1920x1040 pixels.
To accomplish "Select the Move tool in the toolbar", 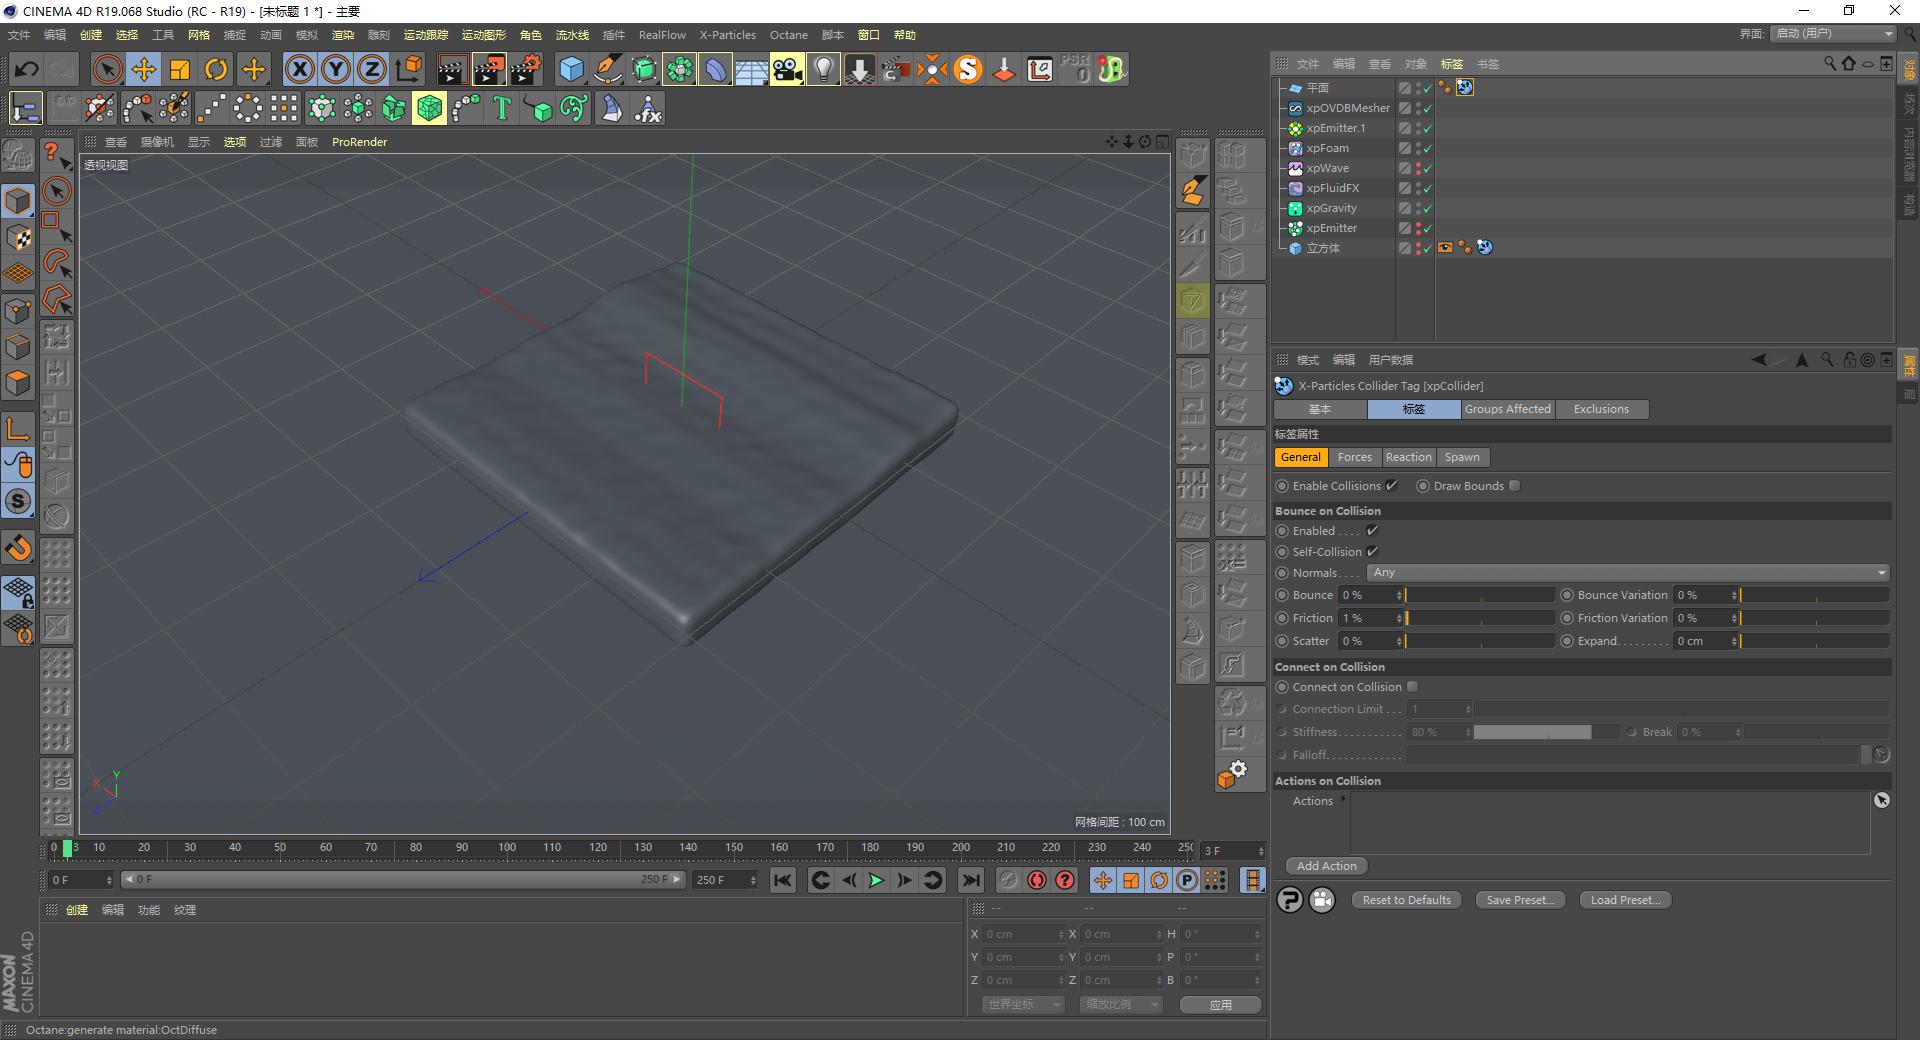I will click(x=143, y=69).
